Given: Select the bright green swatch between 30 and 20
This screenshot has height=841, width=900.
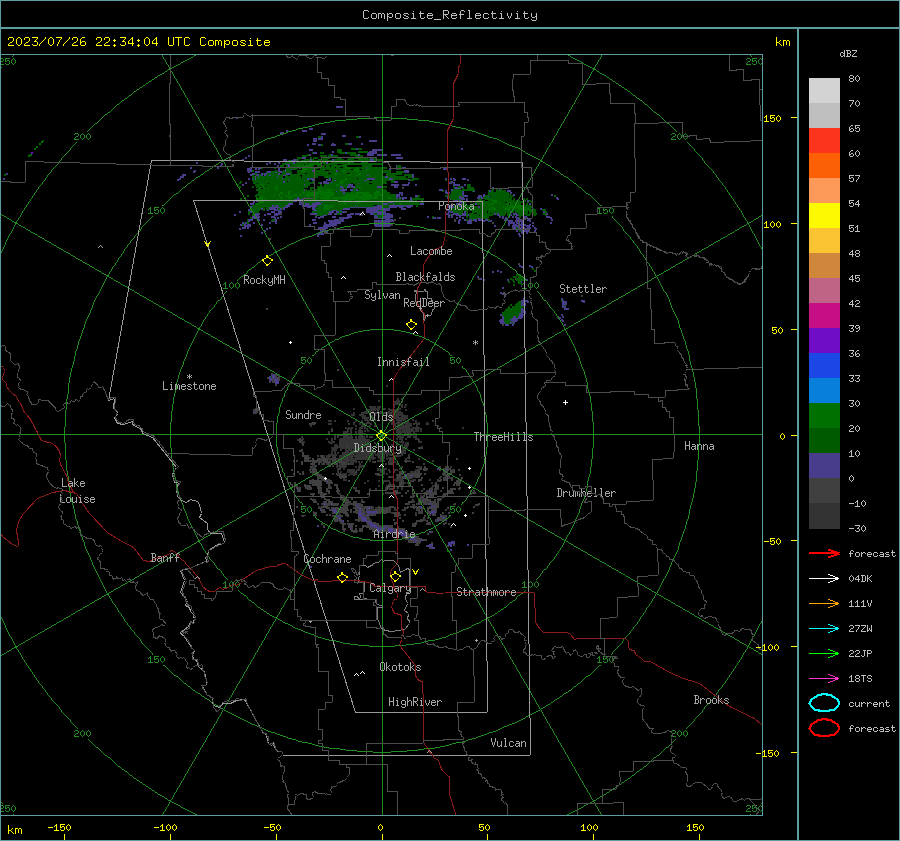Looking at the screenshot, I should 824,415.
